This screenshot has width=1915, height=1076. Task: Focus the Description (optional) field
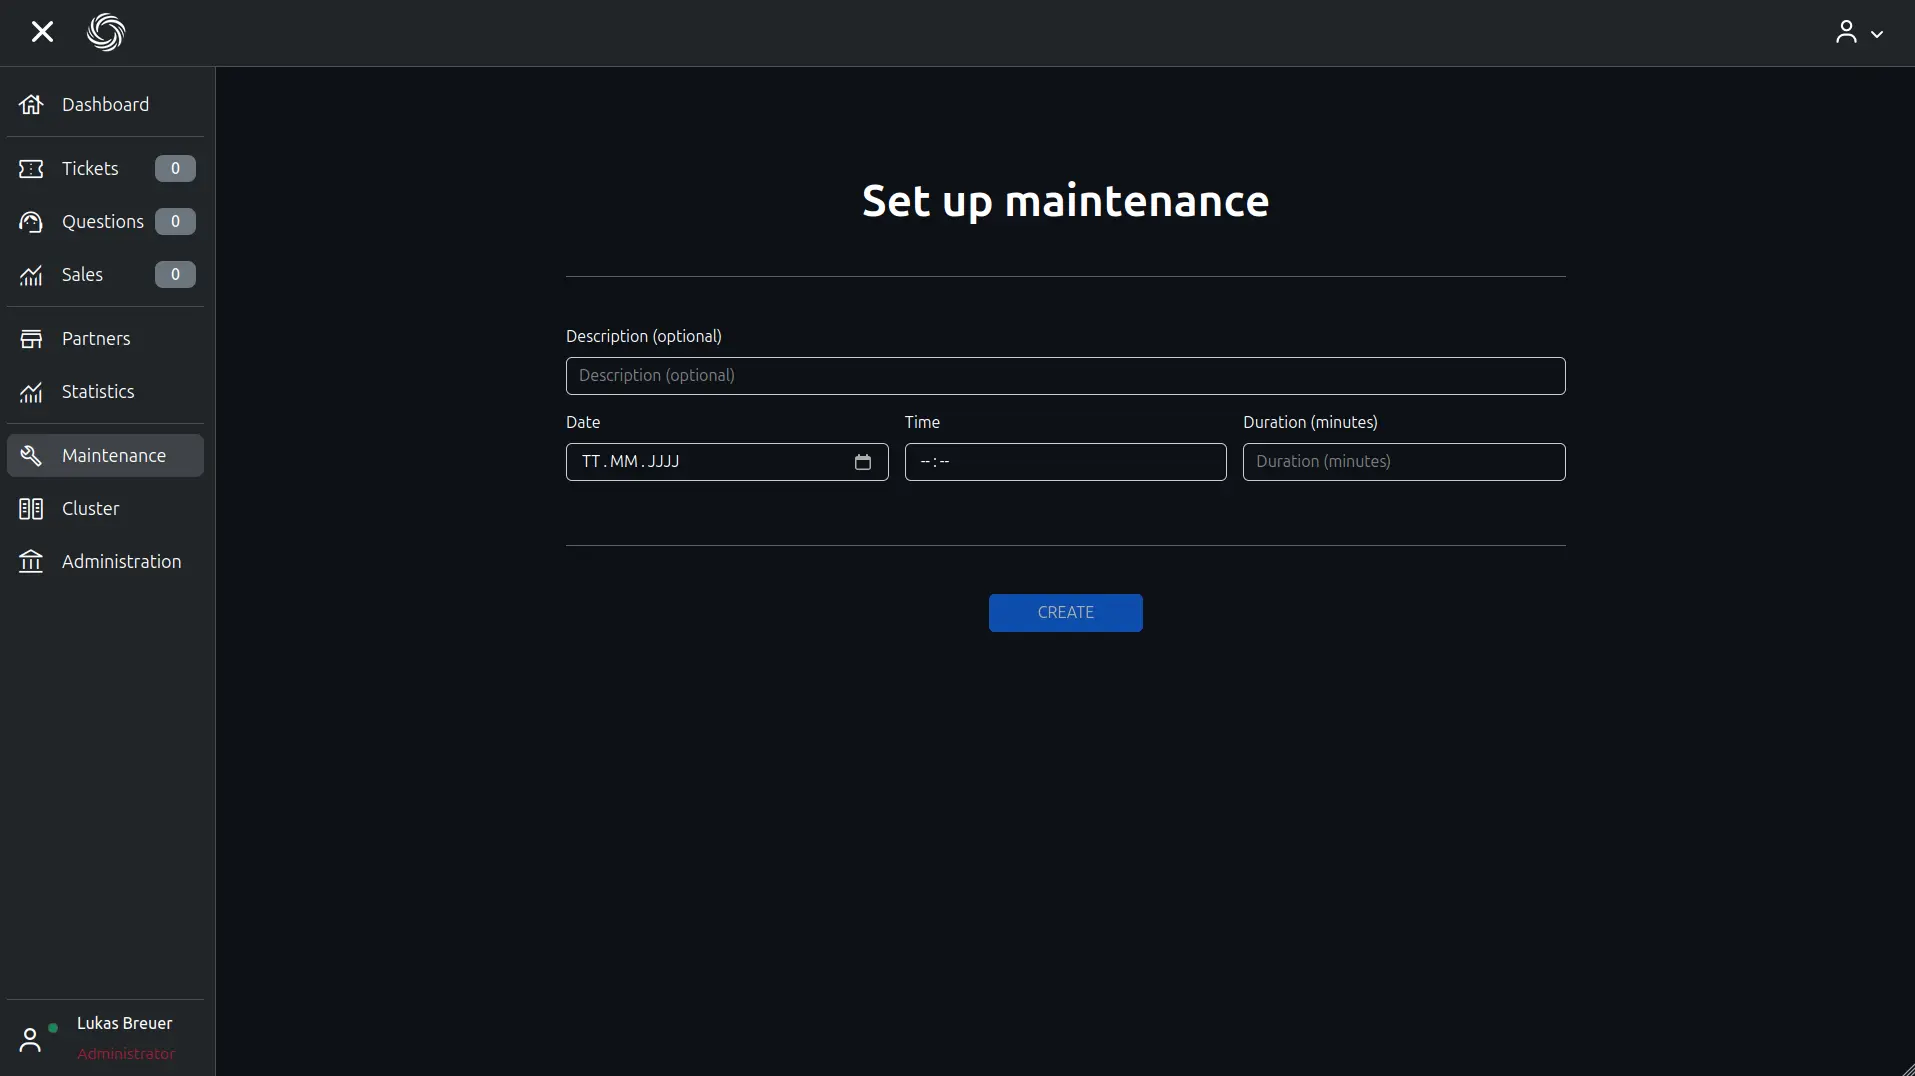click(1065, 376)
